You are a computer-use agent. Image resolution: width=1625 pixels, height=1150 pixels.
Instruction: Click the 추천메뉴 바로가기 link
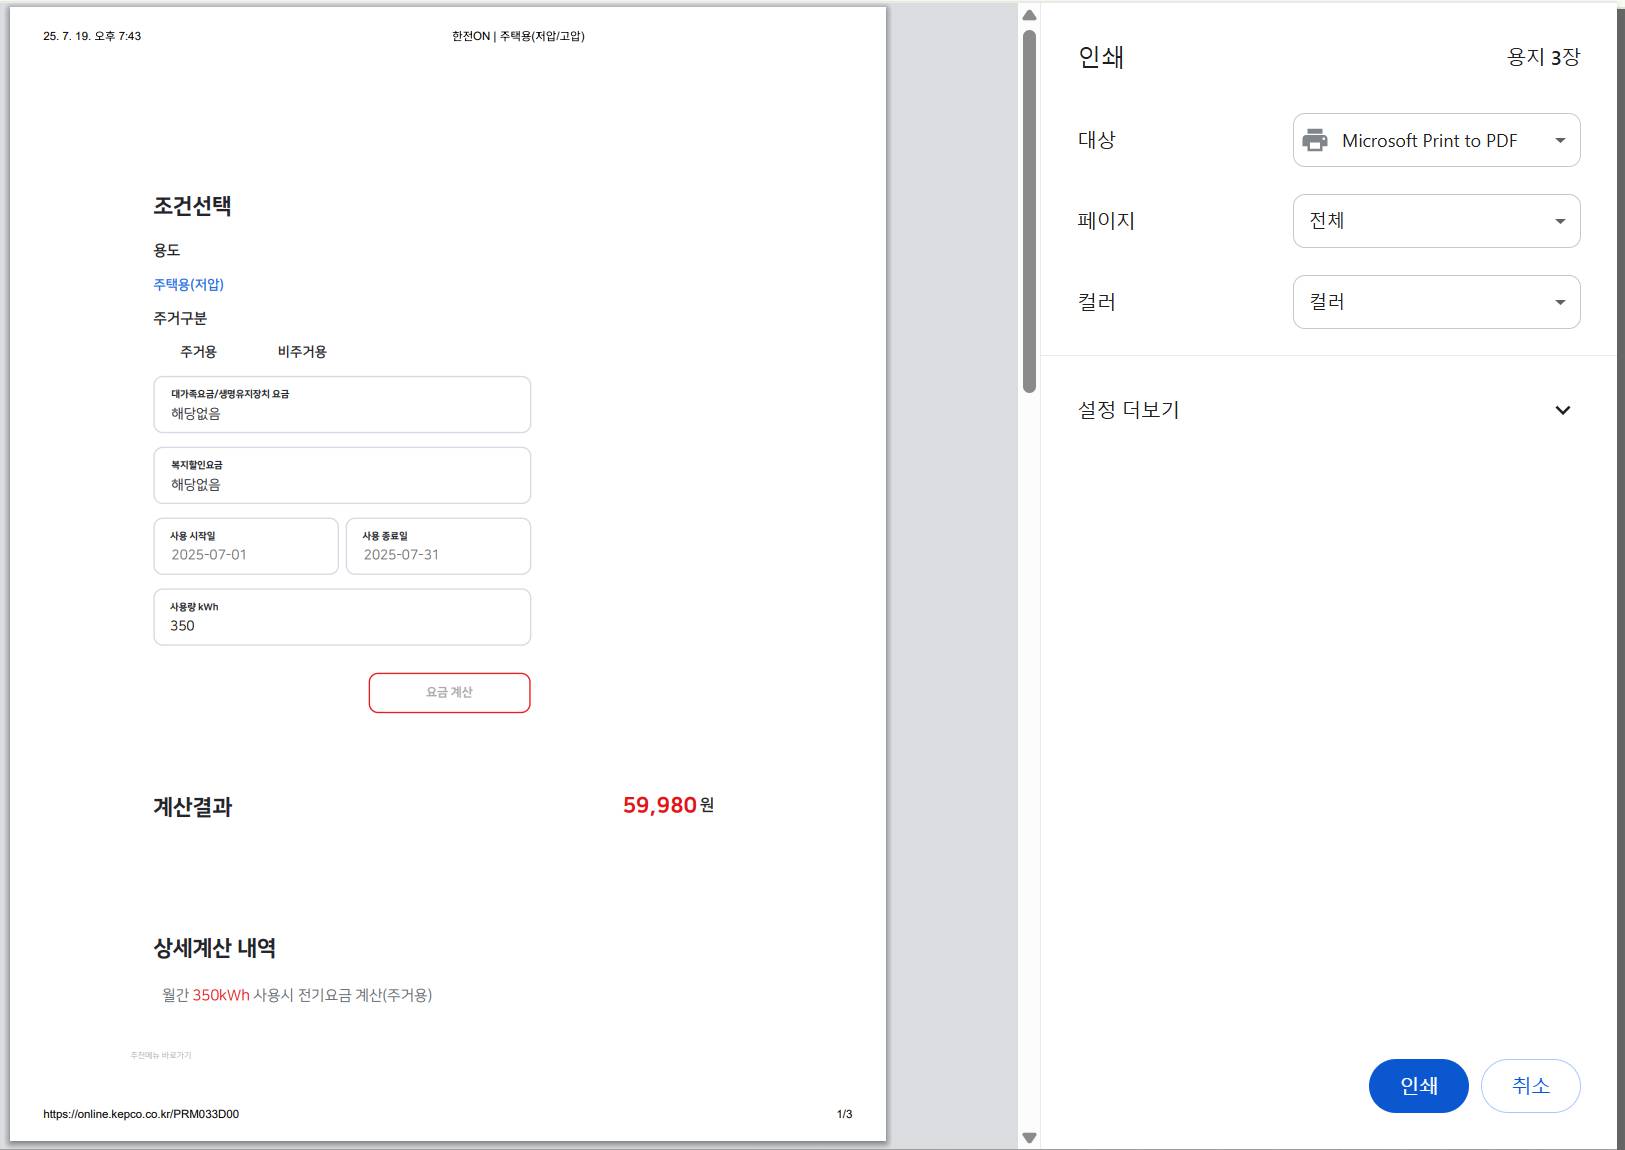click(x=162, y=1054)
